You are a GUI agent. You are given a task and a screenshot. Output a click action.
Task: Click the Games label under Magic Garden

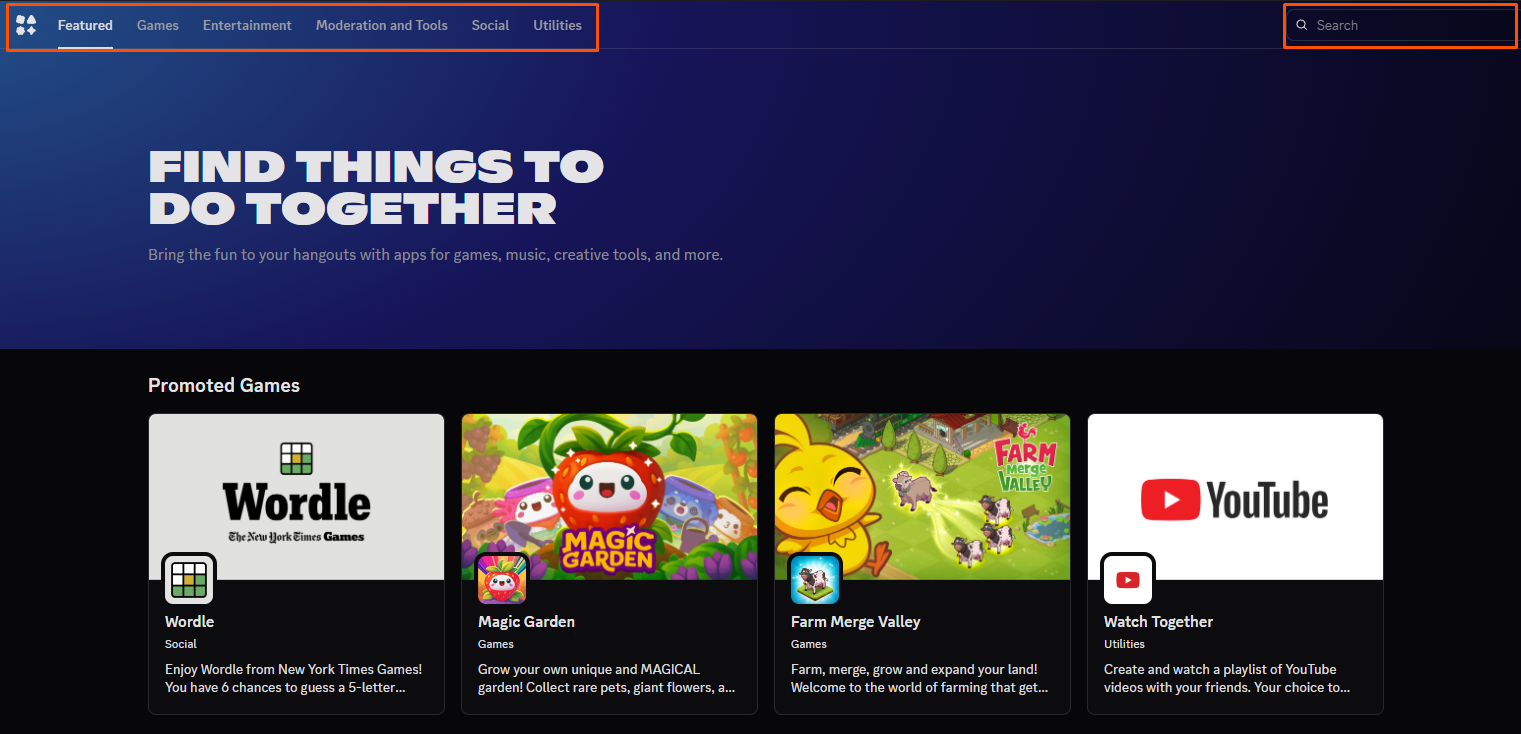click(496, 644)
